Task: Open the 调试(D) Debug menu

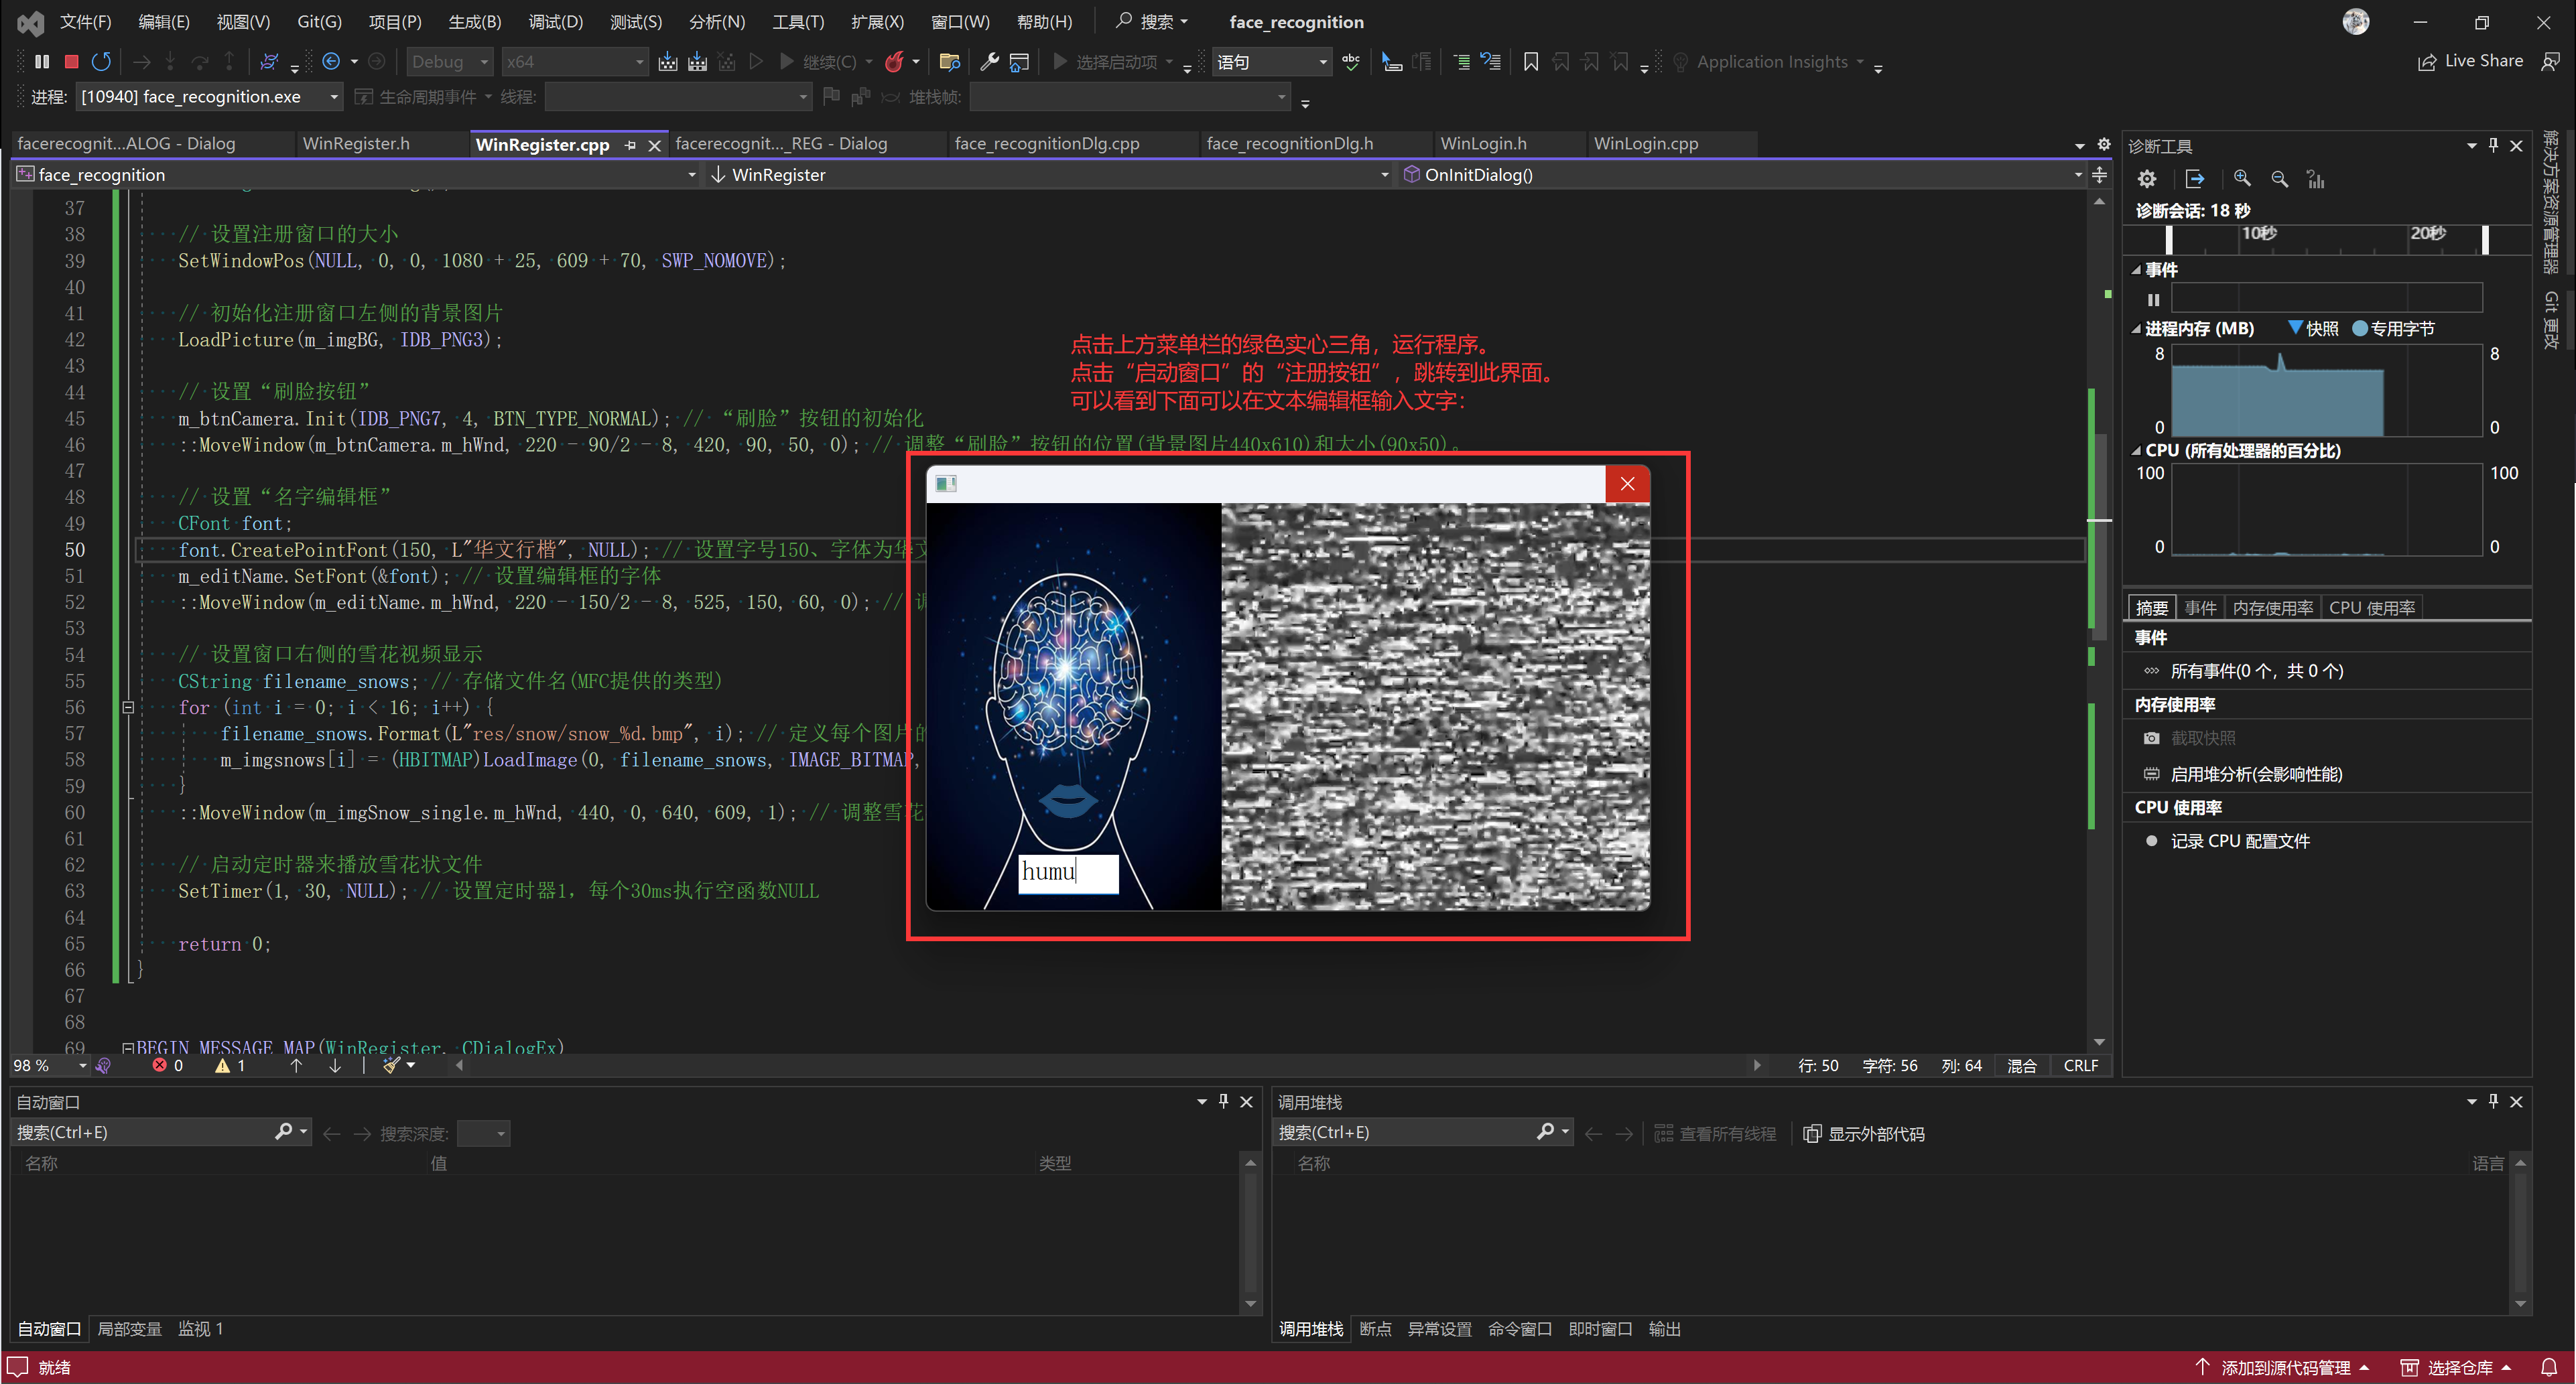Action: click(555, 22)
